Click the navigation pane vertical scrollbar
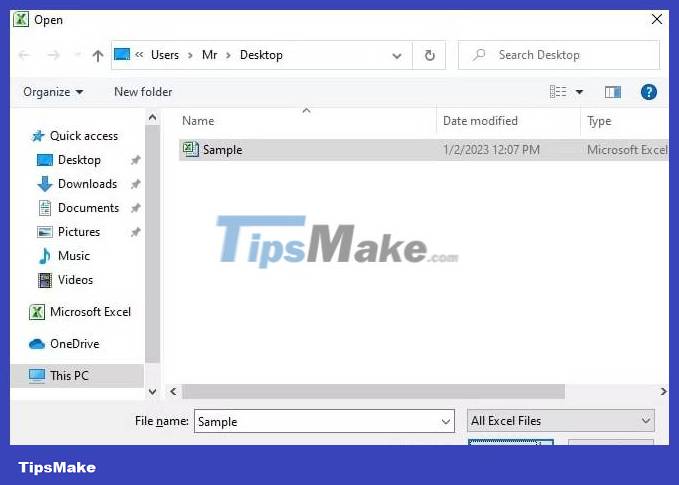The height and width of the screenshot is (485, 679). click(152, 244)
